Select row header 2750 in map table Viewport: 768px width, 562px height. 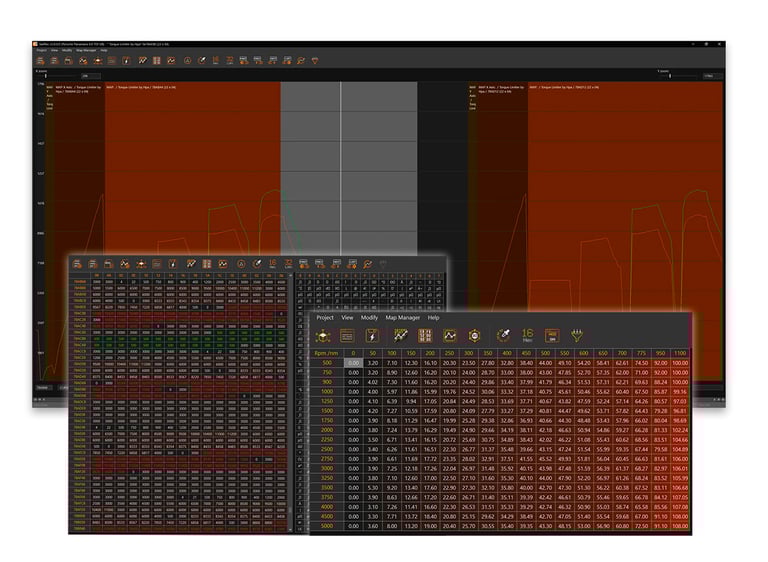[327, 459]
